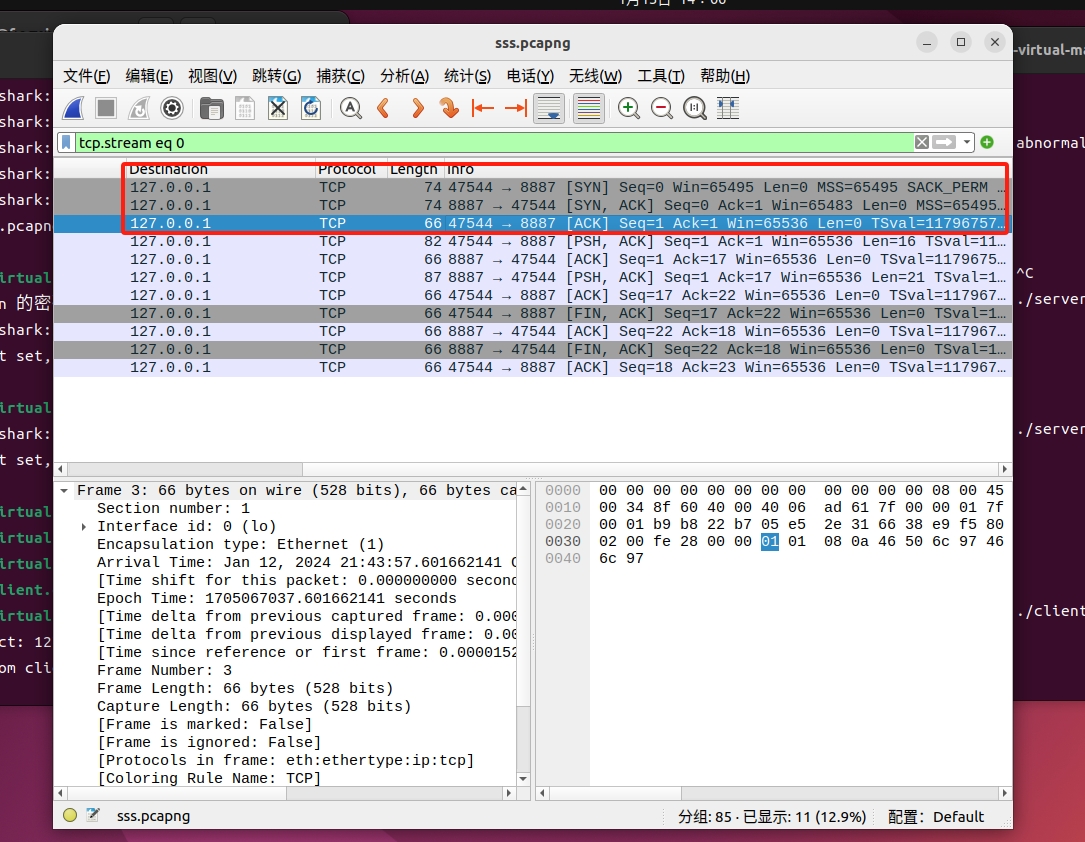Clear the display filter X button
Screen dimensions: 1085x842
(922, 143)
